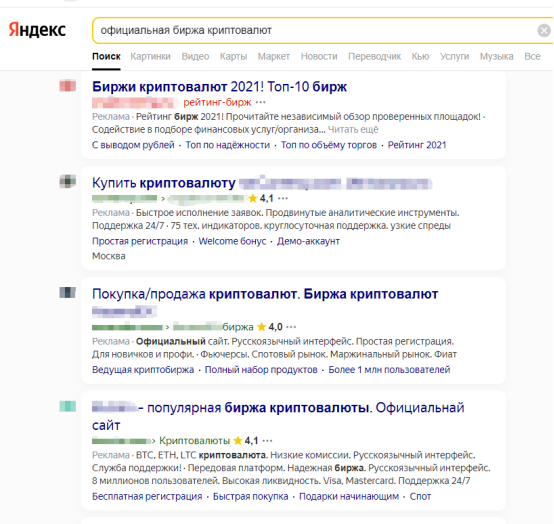The height and width of the screenshot is (524, 554).
Task: Open favicon of the популярная биржа криптовалюты result
Action: pyautogui.click(x=67, y=406)
